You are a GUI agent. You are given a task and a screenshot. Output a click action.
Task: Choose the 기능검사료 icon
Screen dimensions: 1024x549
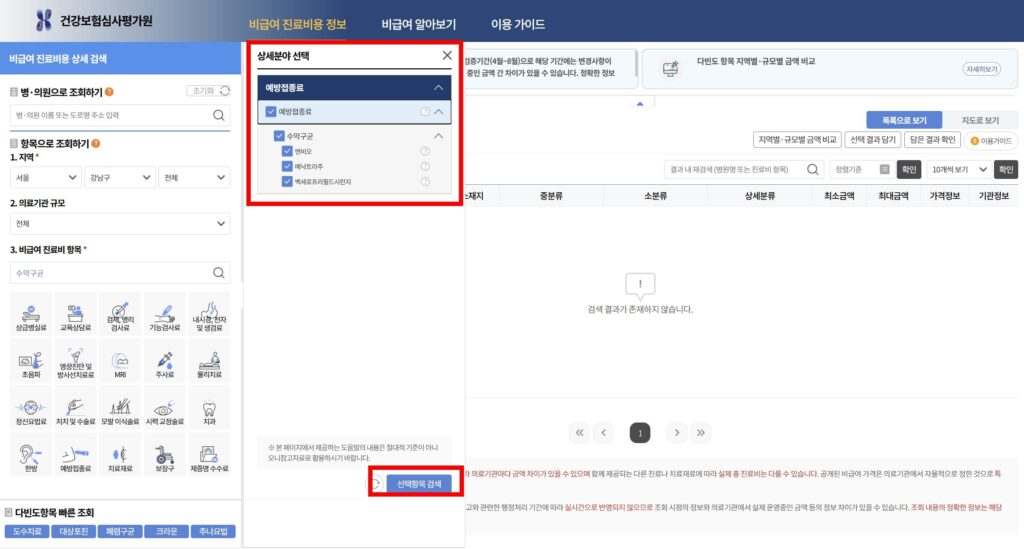(164, 316)
